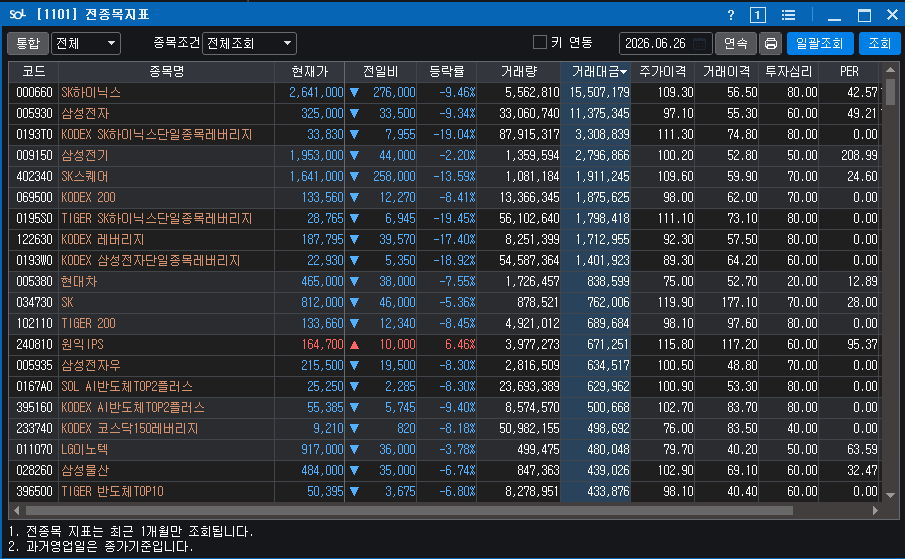Click the 일괄조회 button

pyautogui.click(x=820, y=43)
